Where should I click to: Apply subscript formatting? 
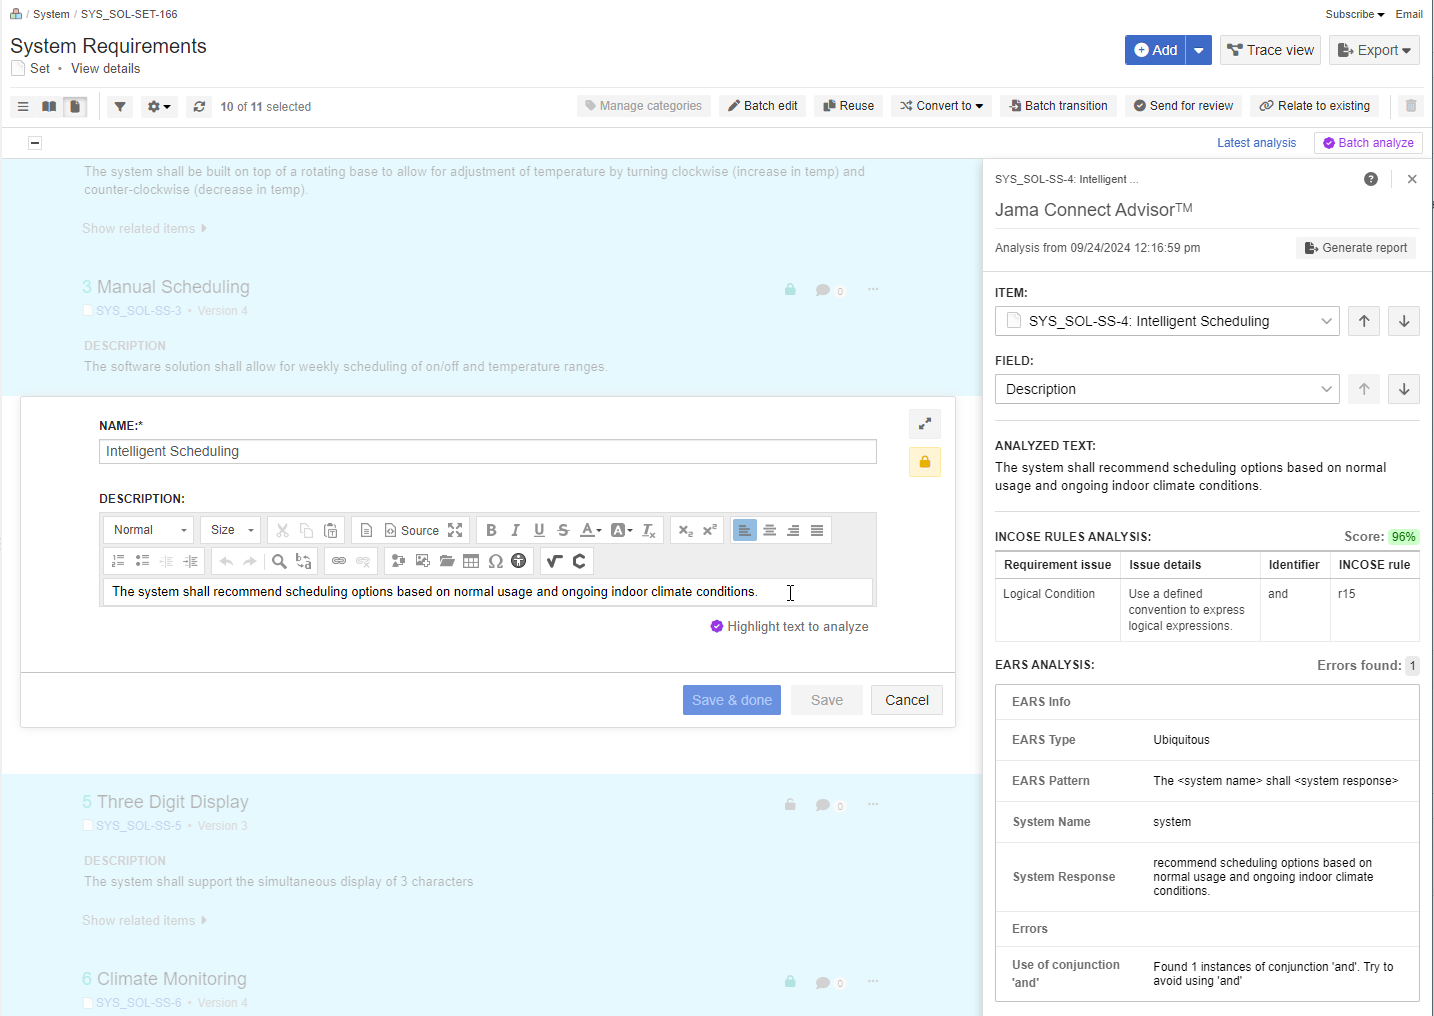tap(685, 530)
